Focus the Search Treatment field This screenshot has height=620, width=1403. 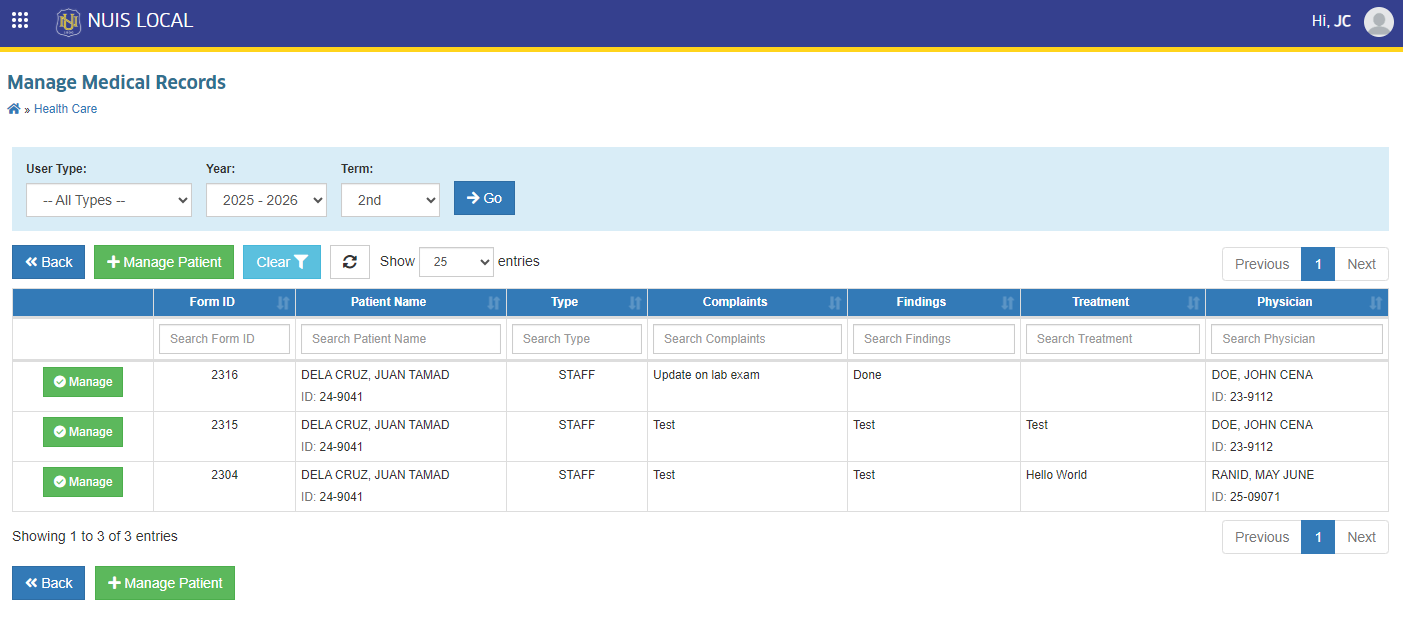[1113, 339]
